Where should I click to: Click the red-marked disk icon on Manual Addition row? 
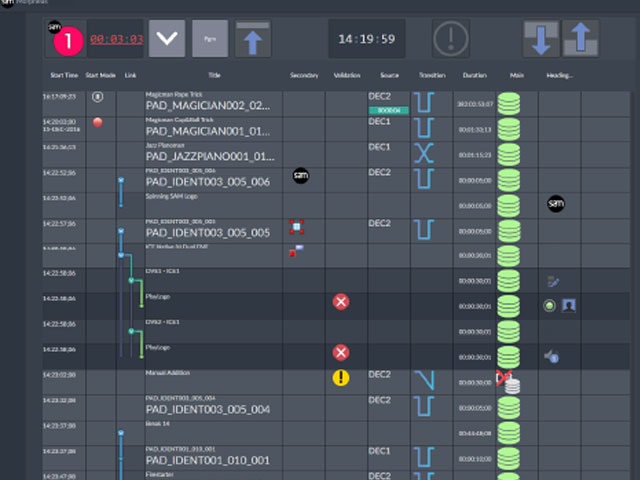[x=507, y=379]
